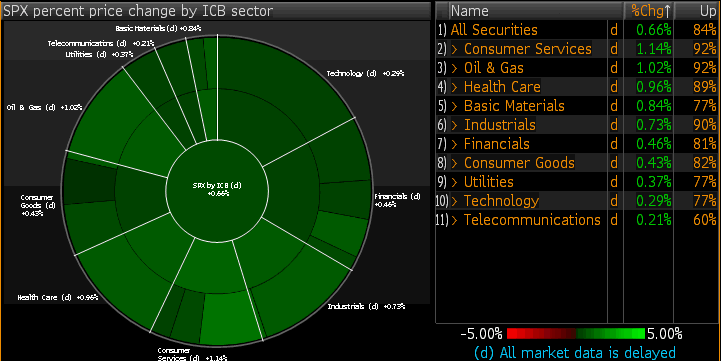Click the 60% Up value
The width and height of the screenshot is (721, 361).
click(704, 220)
